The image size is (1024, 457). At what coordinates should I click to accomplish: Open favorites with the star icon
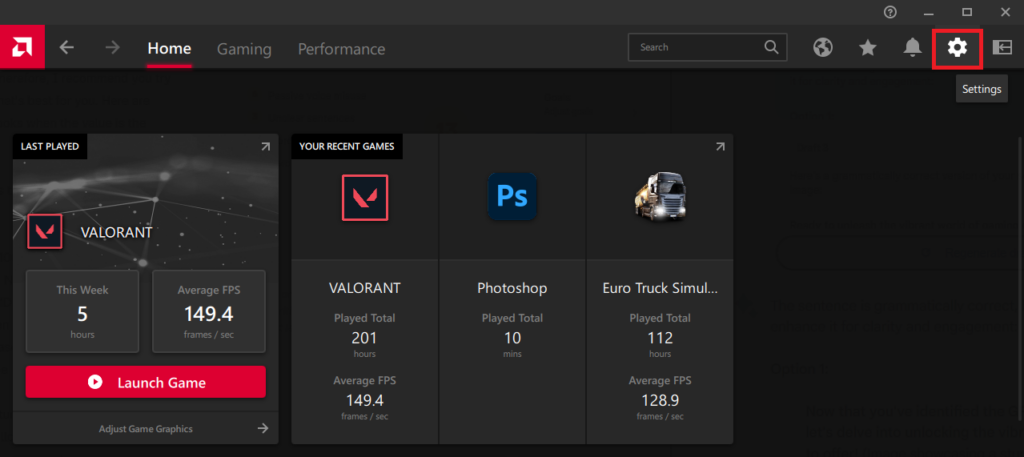coord(867,47)
